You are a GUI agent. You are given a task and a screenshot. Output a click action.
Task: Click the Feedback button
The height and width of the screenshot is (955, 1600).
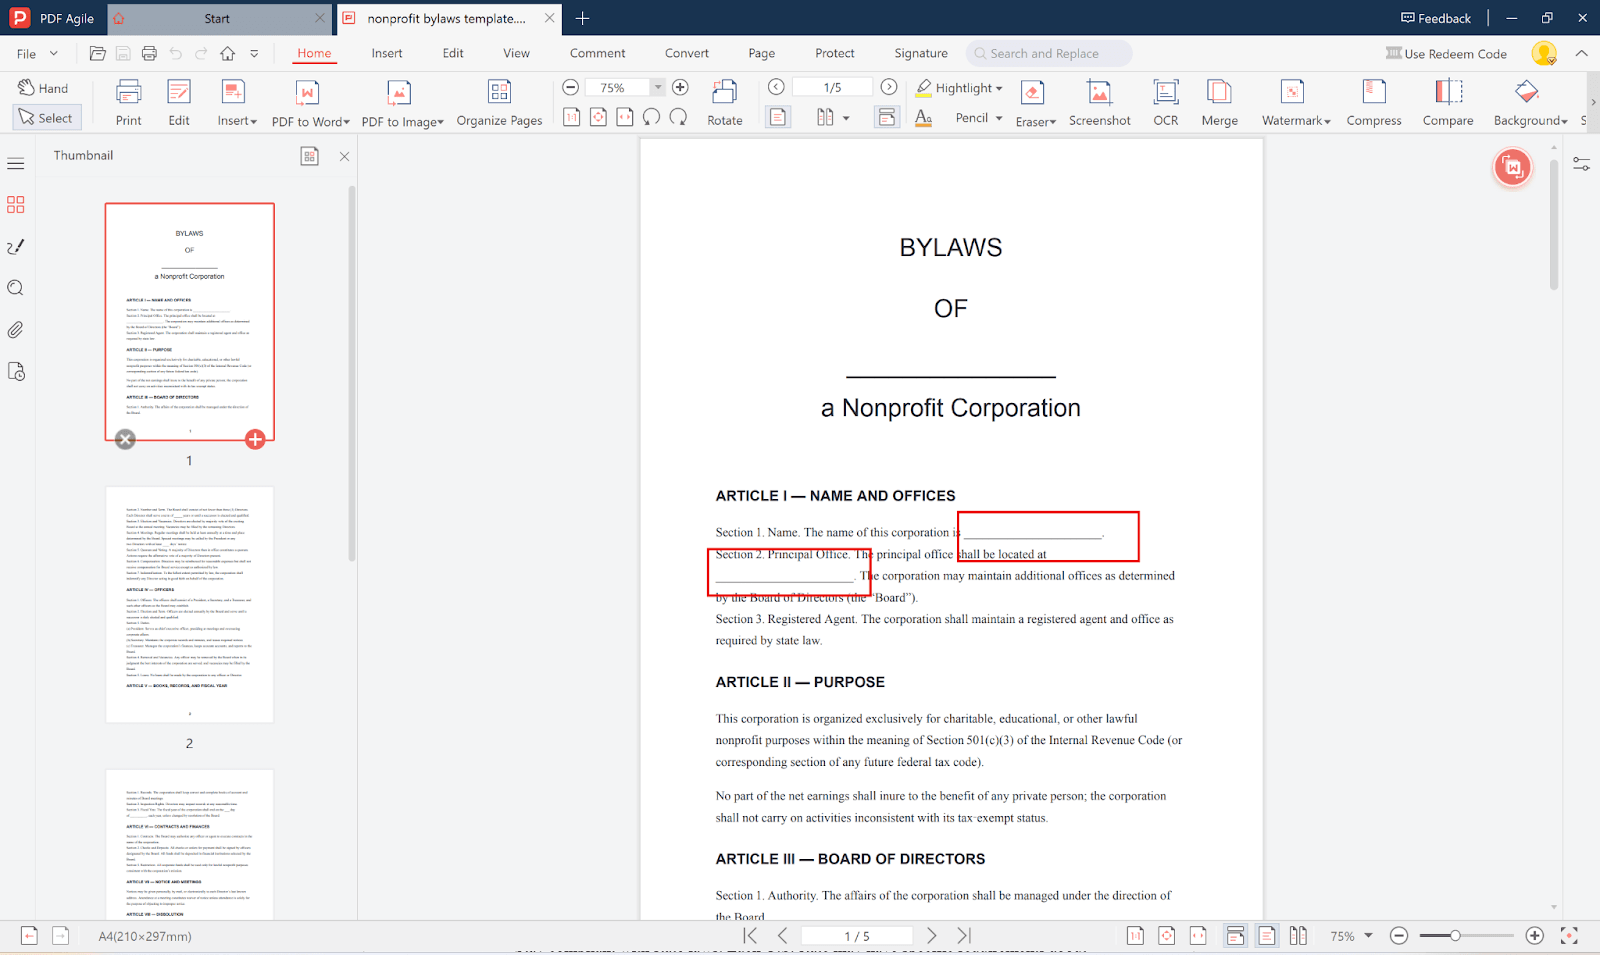(1436, 18)
